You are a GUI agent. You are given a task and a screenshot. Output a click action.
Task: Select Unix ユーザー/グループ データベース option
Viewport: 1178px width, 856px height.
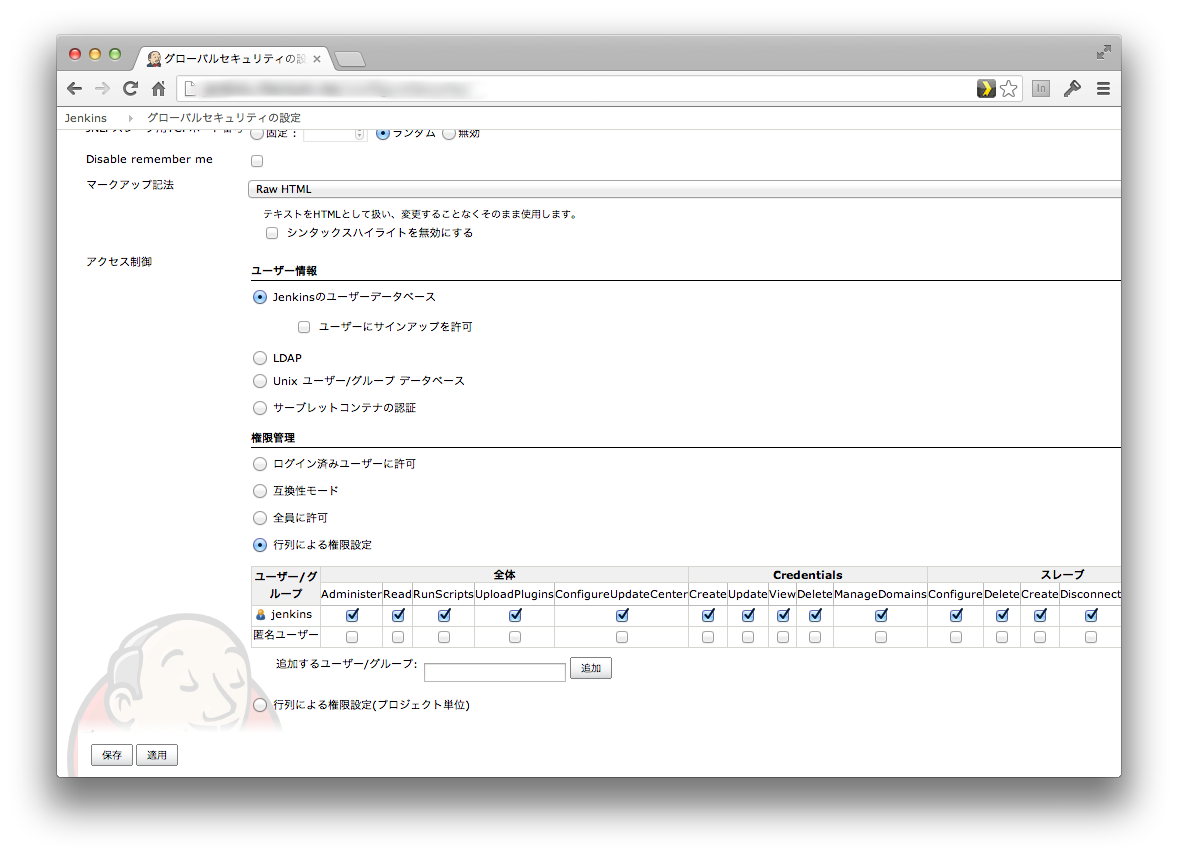point(260,381)
